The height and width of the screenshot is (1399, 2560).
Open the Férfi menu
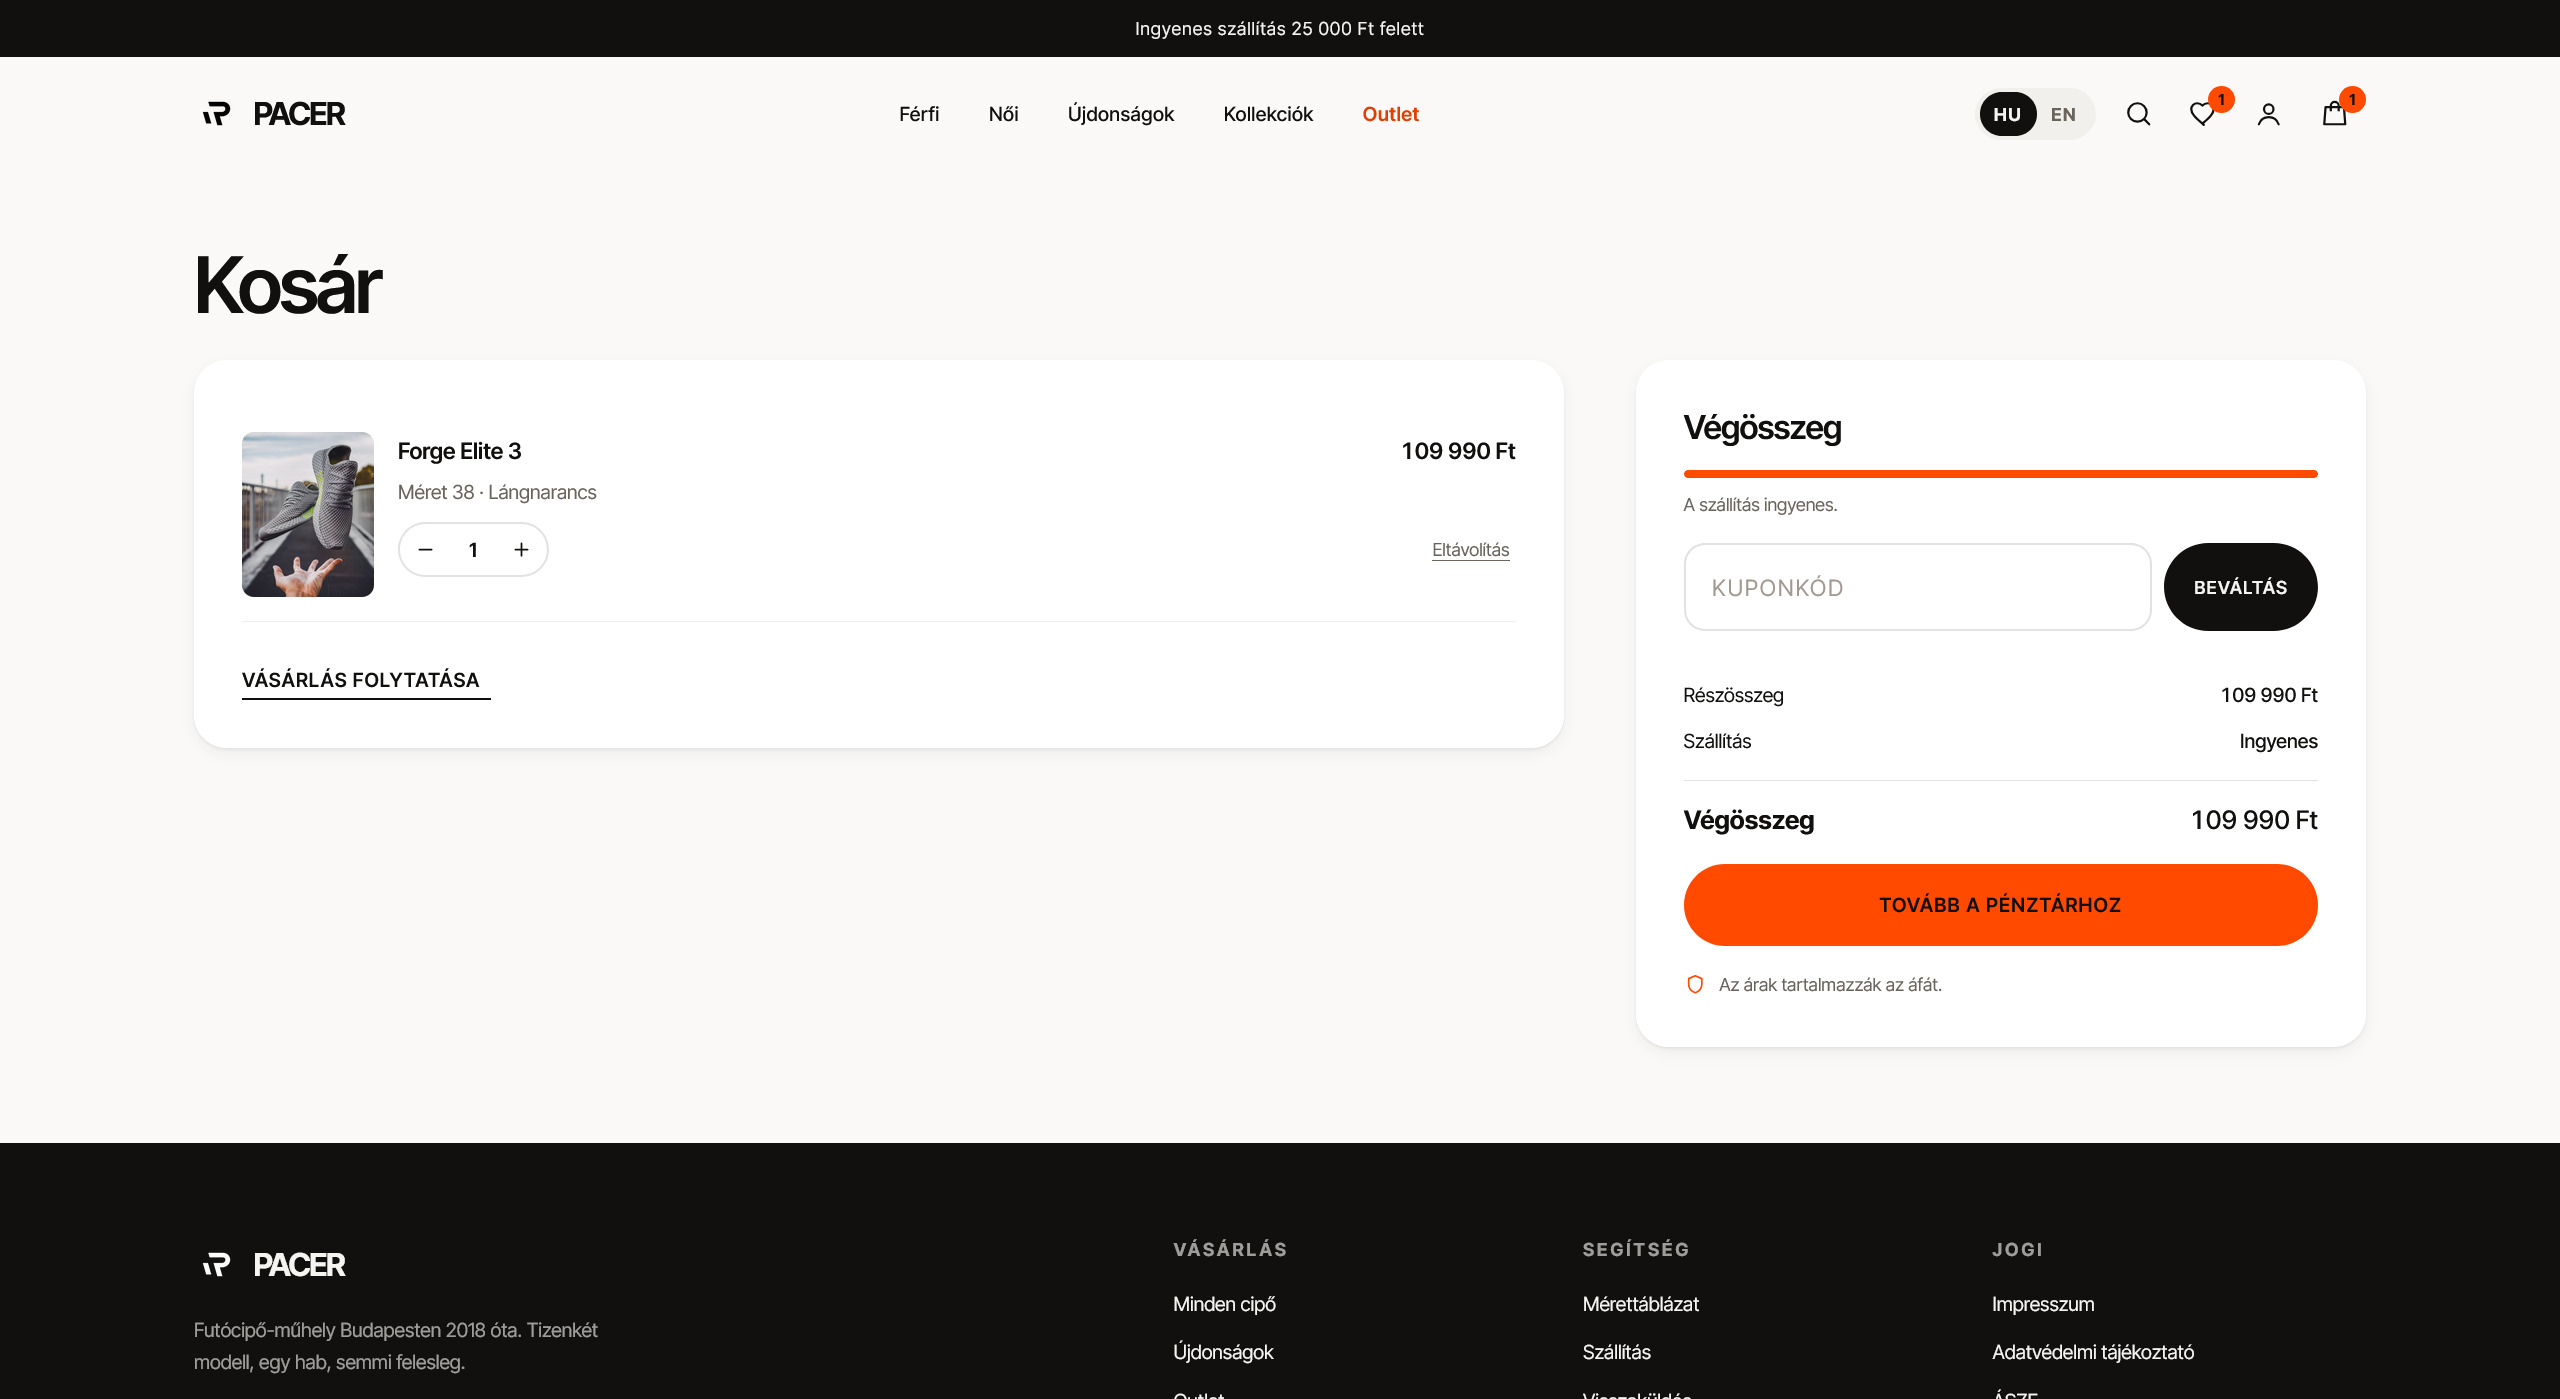tap(919, 114)
